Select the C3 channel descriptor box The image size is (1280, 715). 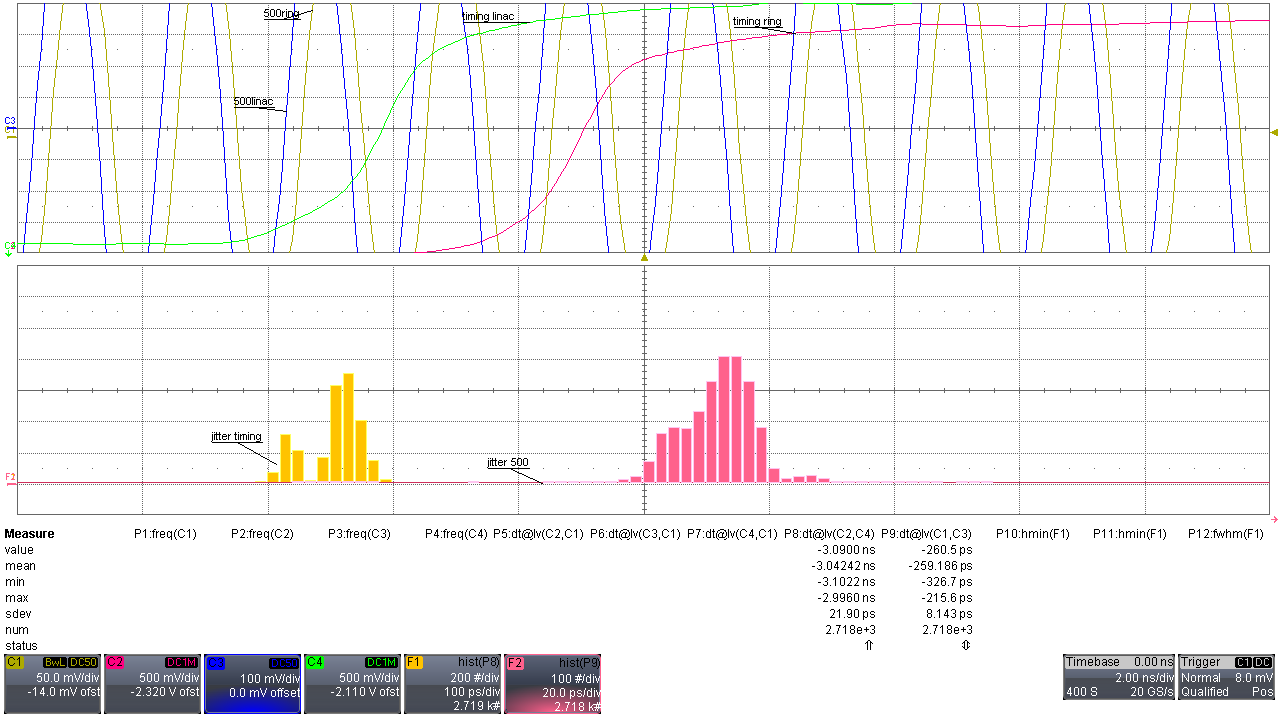point(252,684)
